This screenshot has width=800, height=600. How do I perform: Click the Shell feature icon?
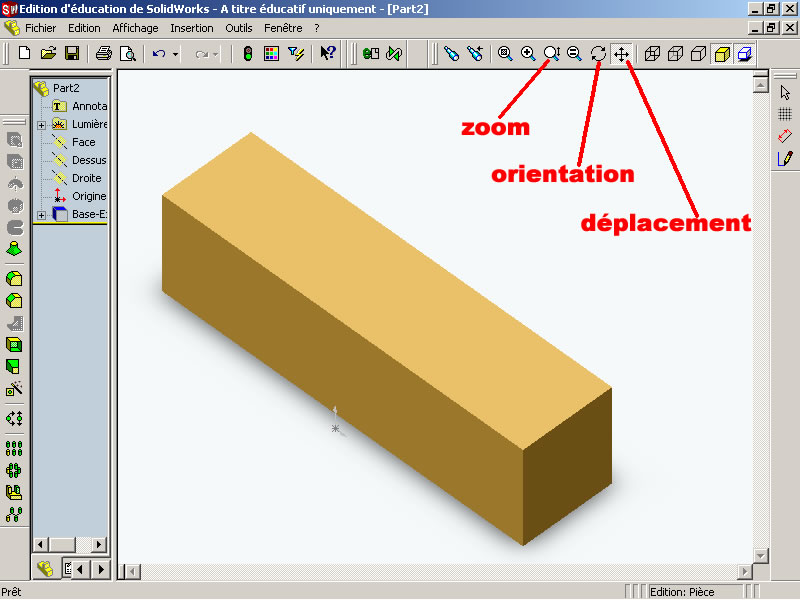[x=14, y=345]
